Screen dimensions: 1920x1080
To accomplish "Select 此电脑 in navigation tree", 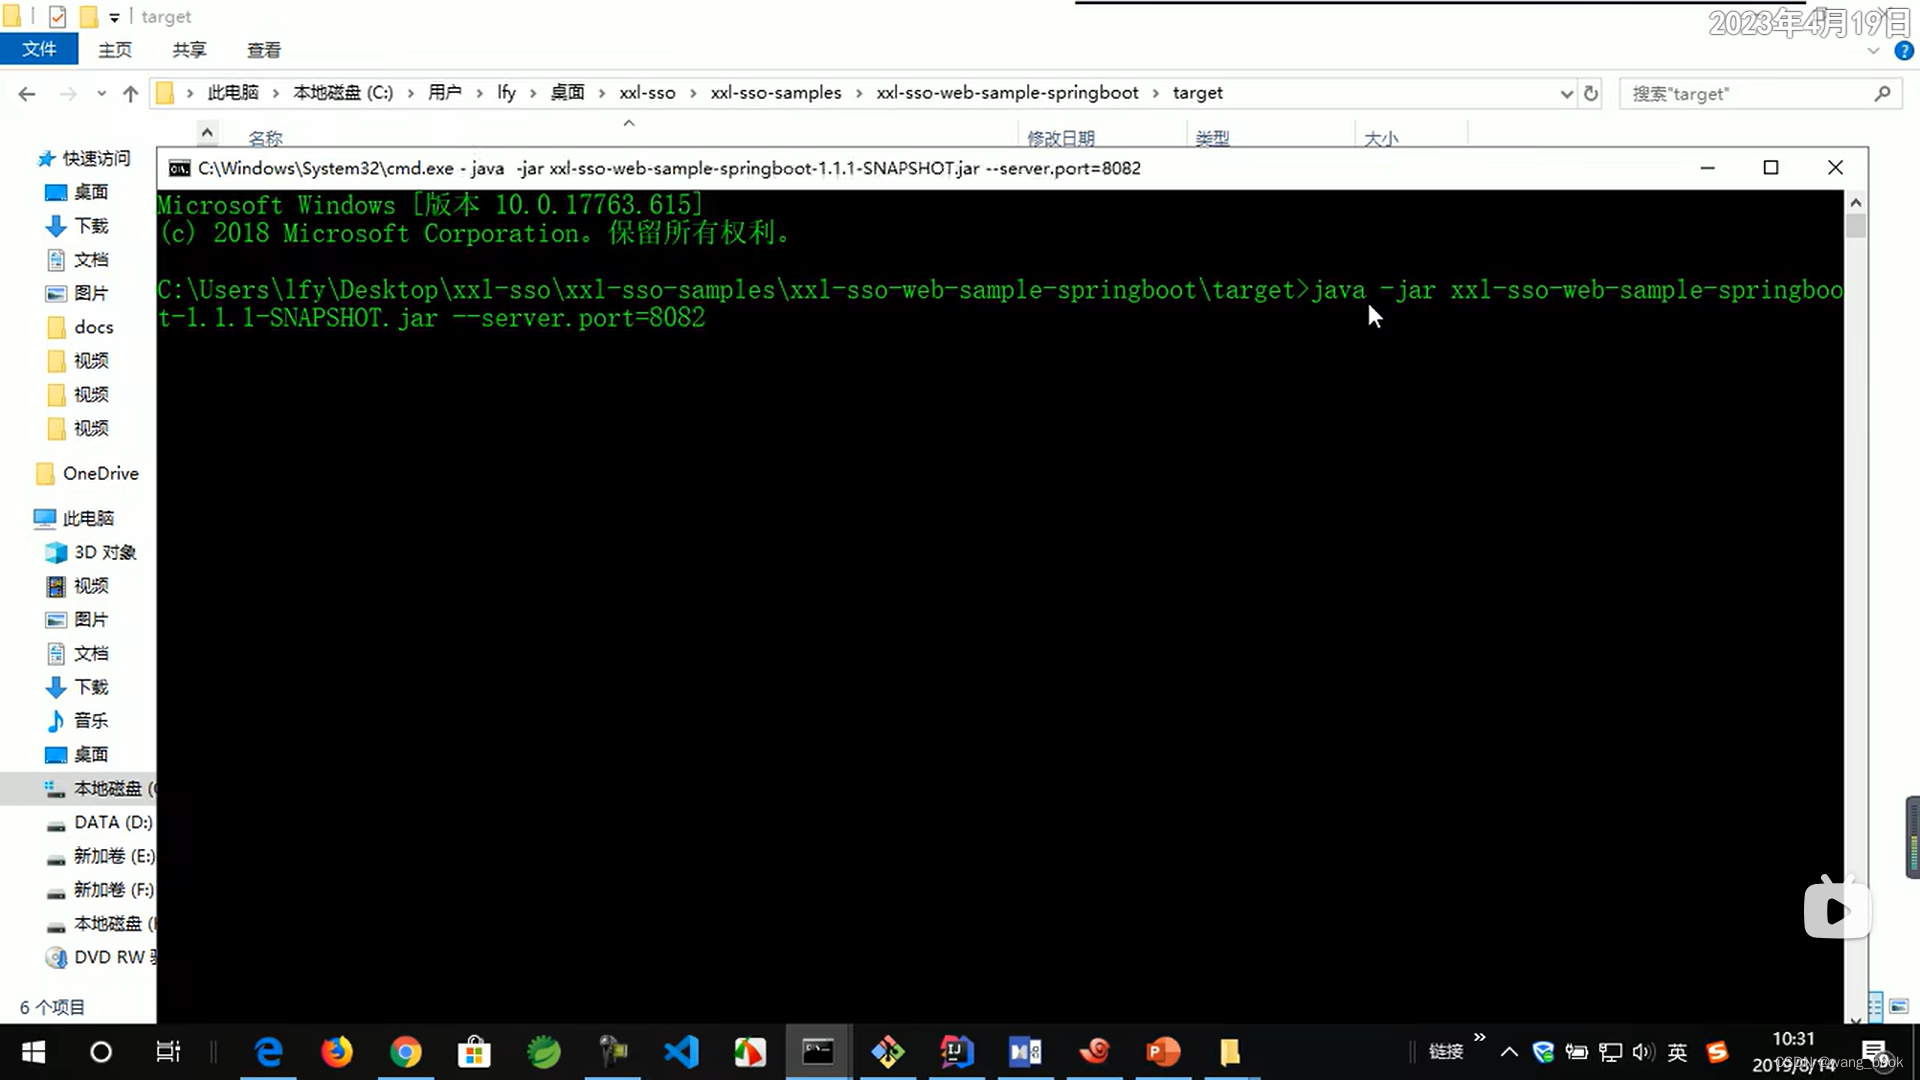I will coord(75,518).
